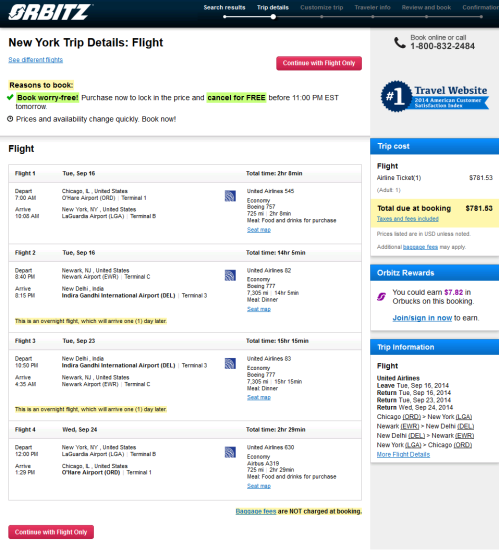Click the Orbucks rewards icon
Viewport: 499px width, 550px height.
click(382, 297)
